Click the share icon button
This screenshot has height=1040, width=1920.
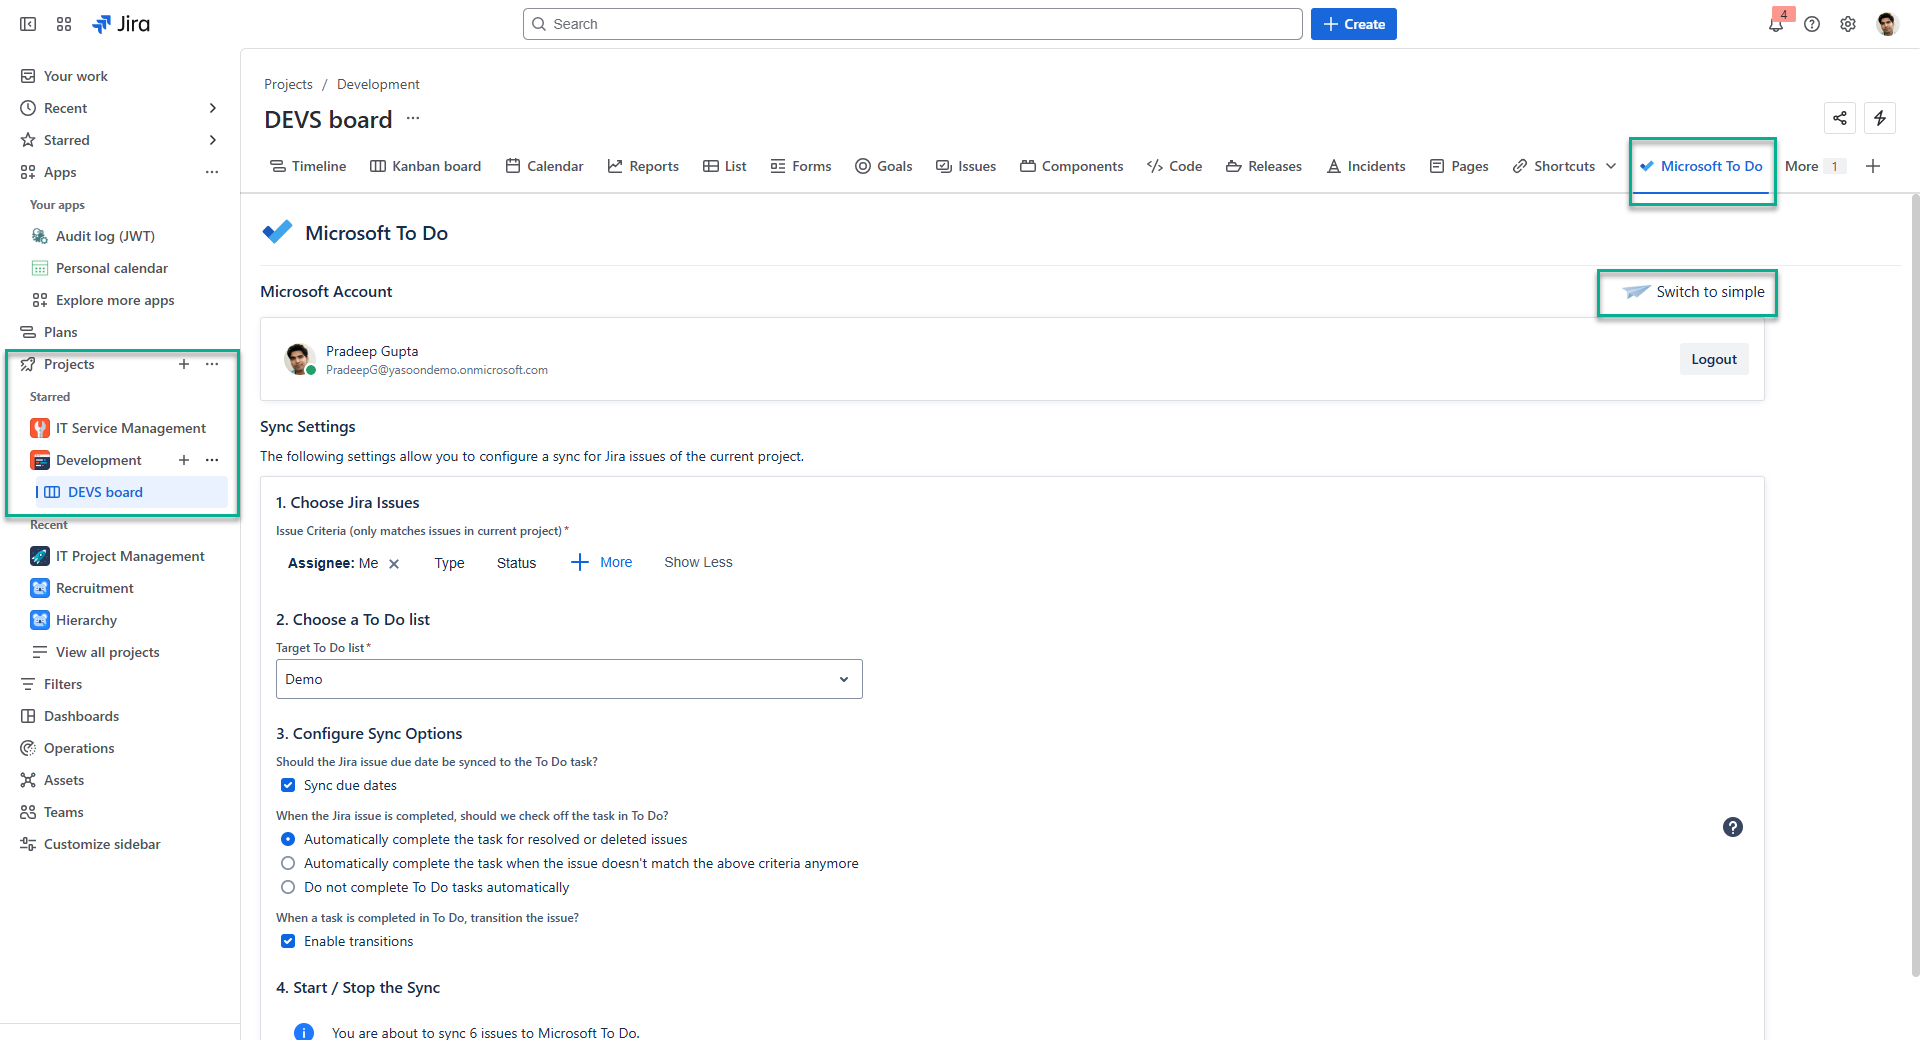[x=1840, y=118]
